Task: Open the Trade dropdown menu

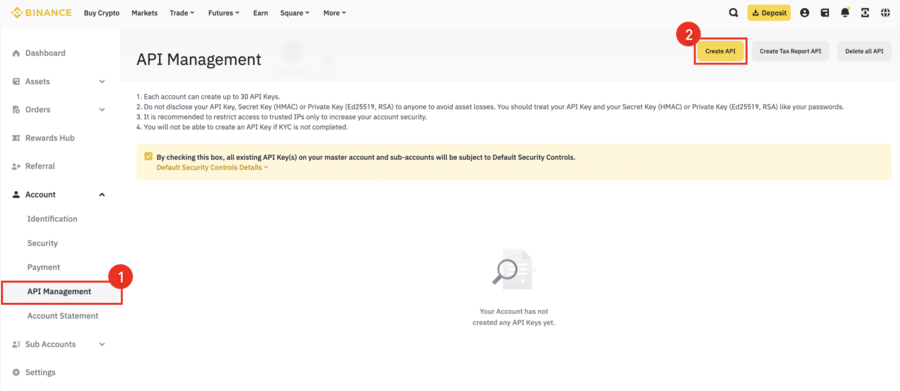Action: click(182, 13)
